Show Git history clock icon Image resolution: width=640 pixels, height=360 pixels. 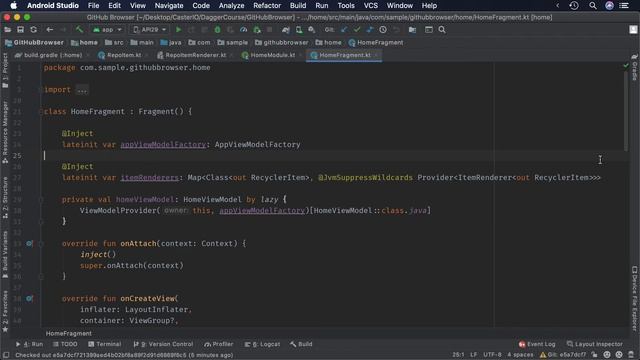[383, 30]
